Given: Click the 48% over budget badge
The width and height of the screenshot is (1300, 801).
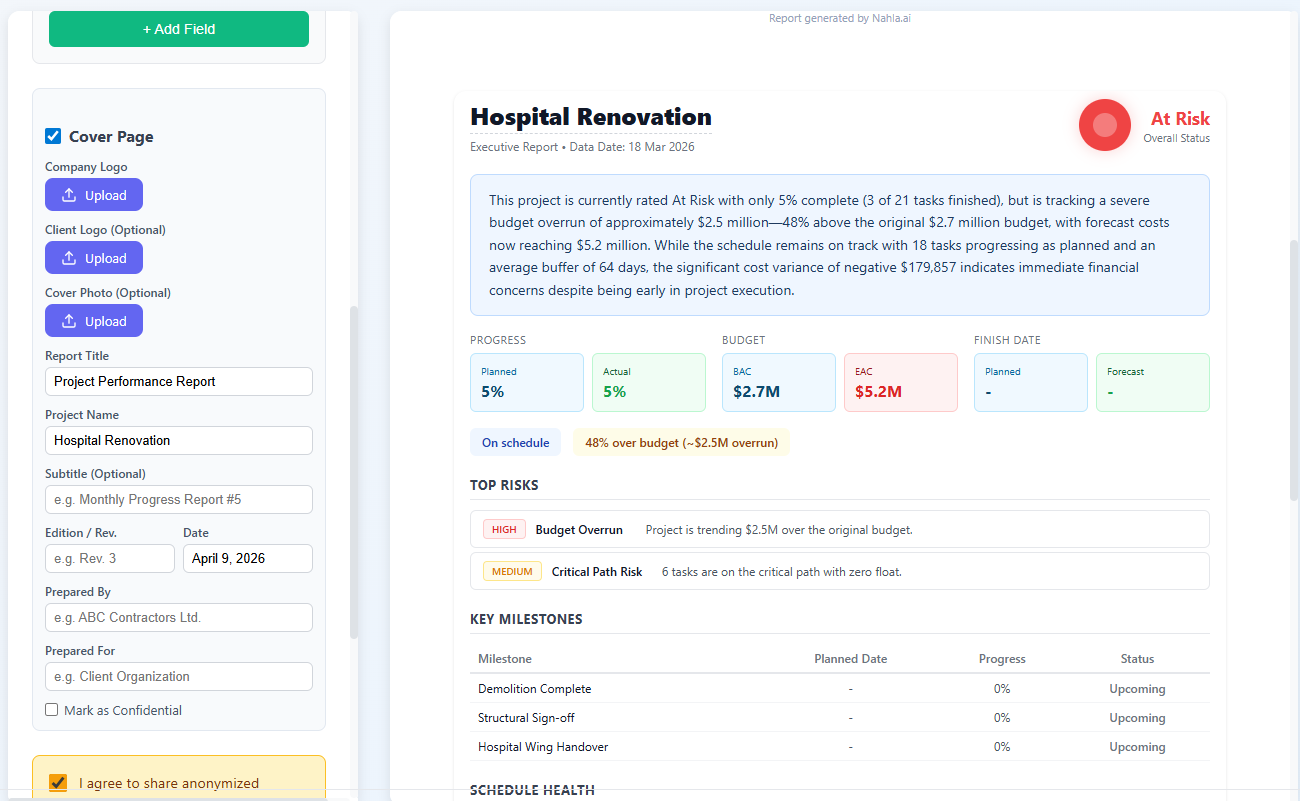Looking at the screenshot, I should coord(682,442).
